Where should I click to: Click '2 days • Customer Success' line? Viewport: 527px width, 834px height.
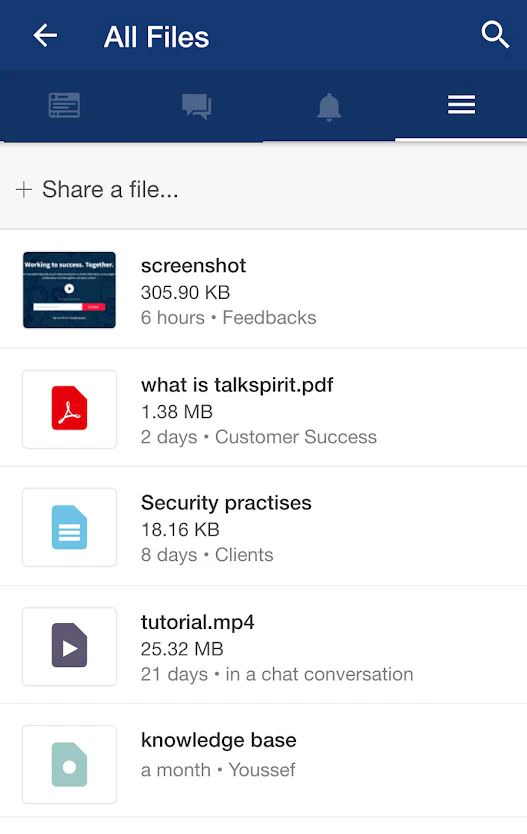[x=259, y=437]
